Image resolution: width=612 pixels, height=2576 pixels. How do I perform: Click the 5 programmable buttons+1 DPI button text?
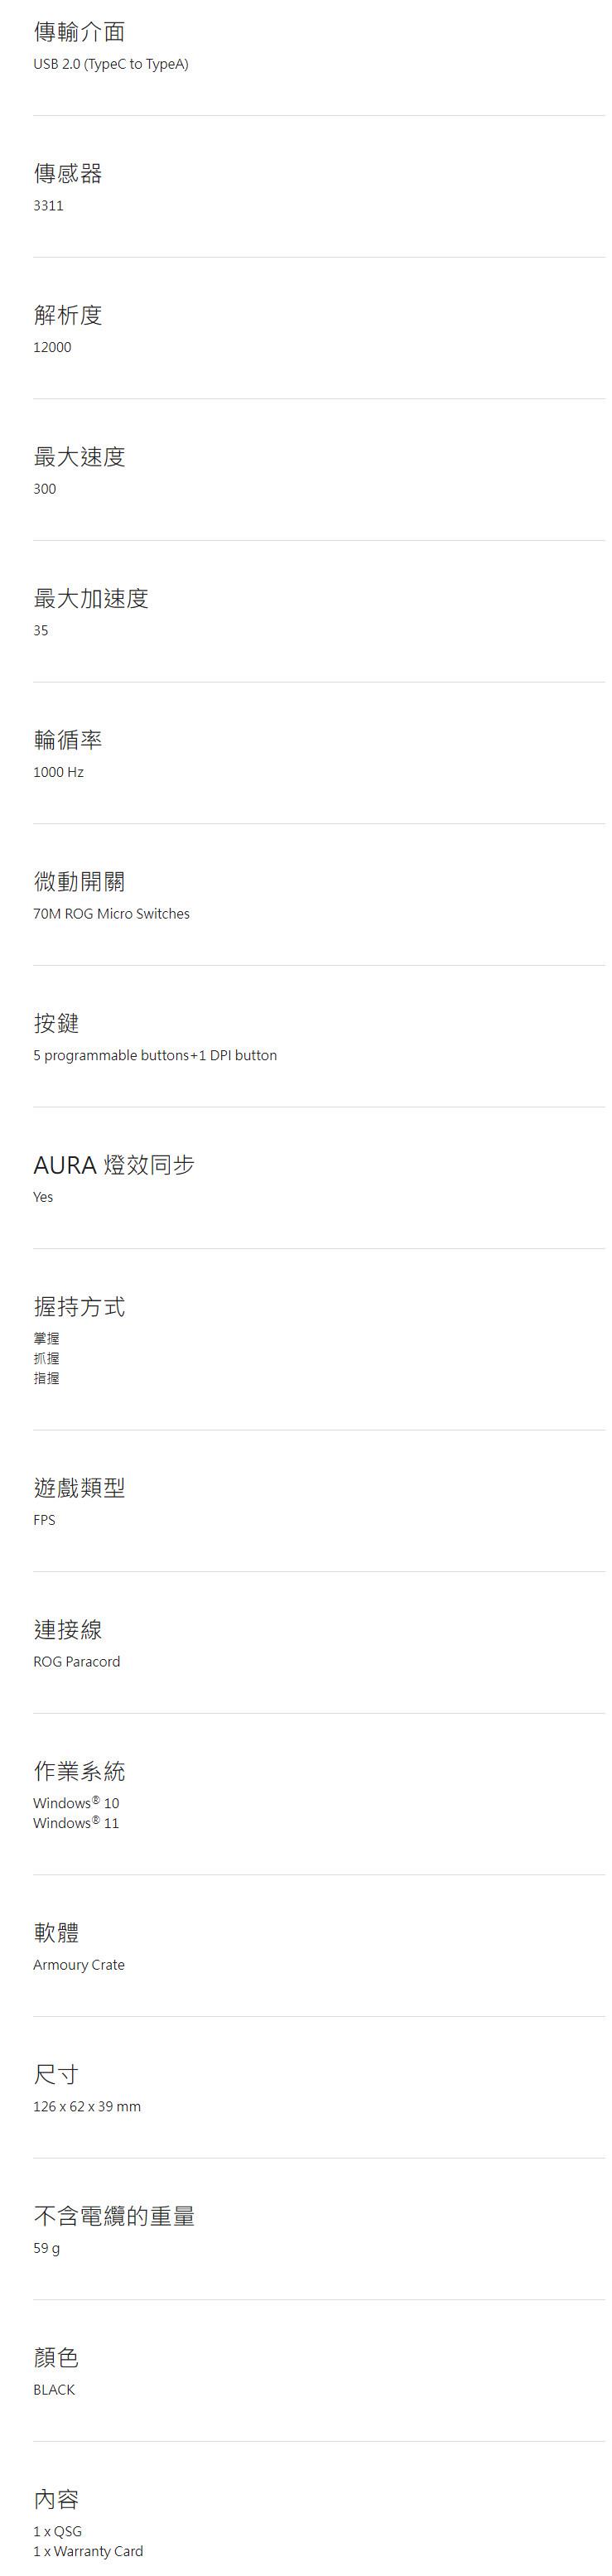(x=155, y=1055)
